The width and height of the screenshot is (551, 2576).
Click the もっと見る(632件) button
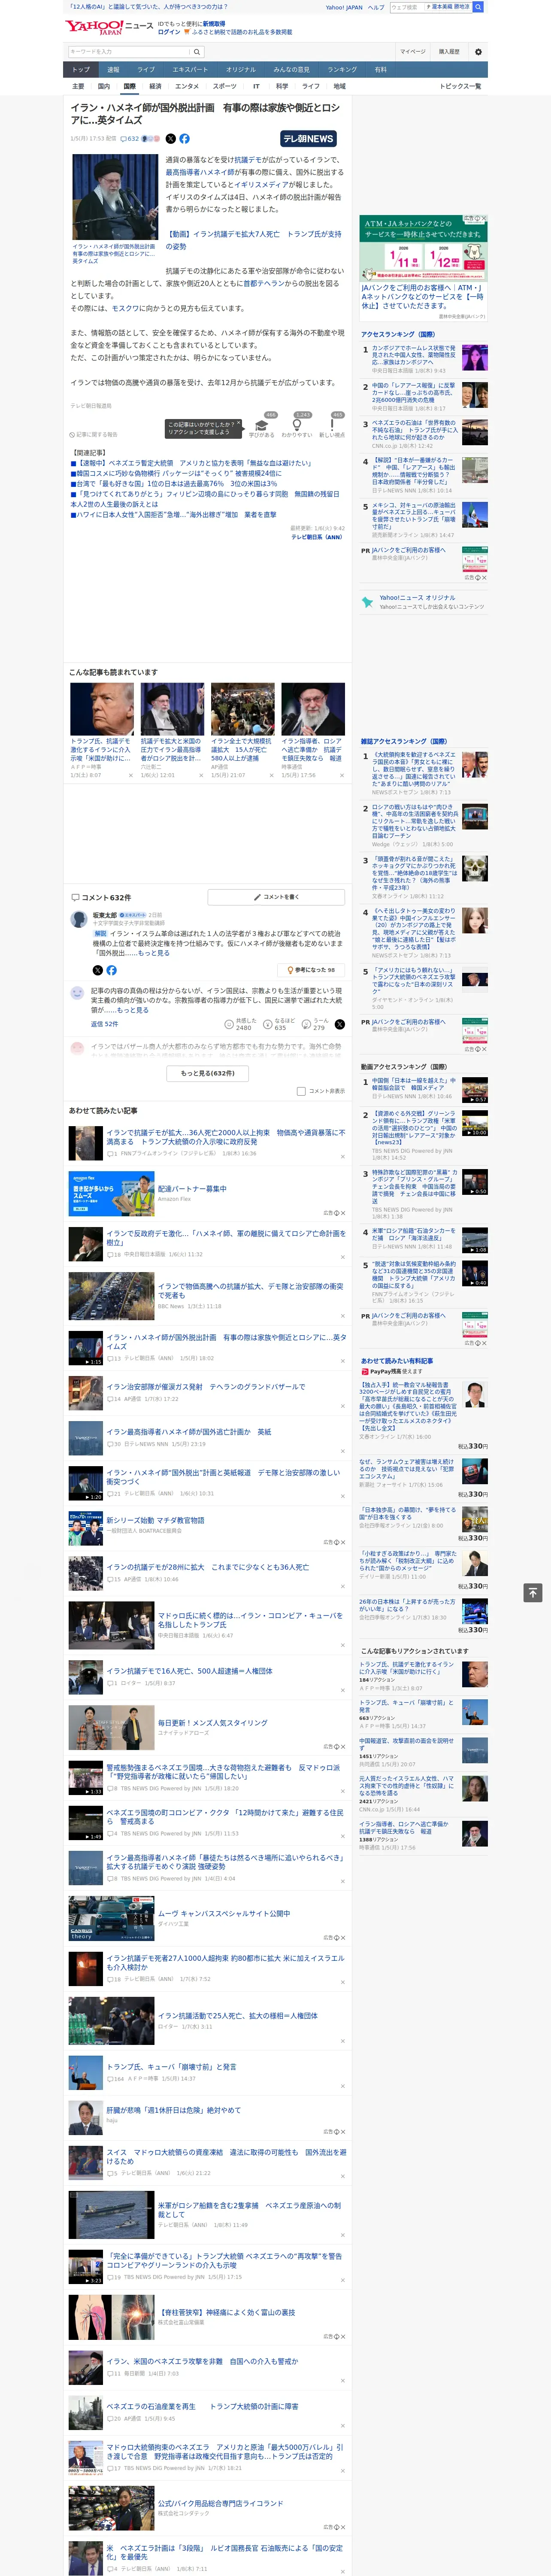point(208,1073)
